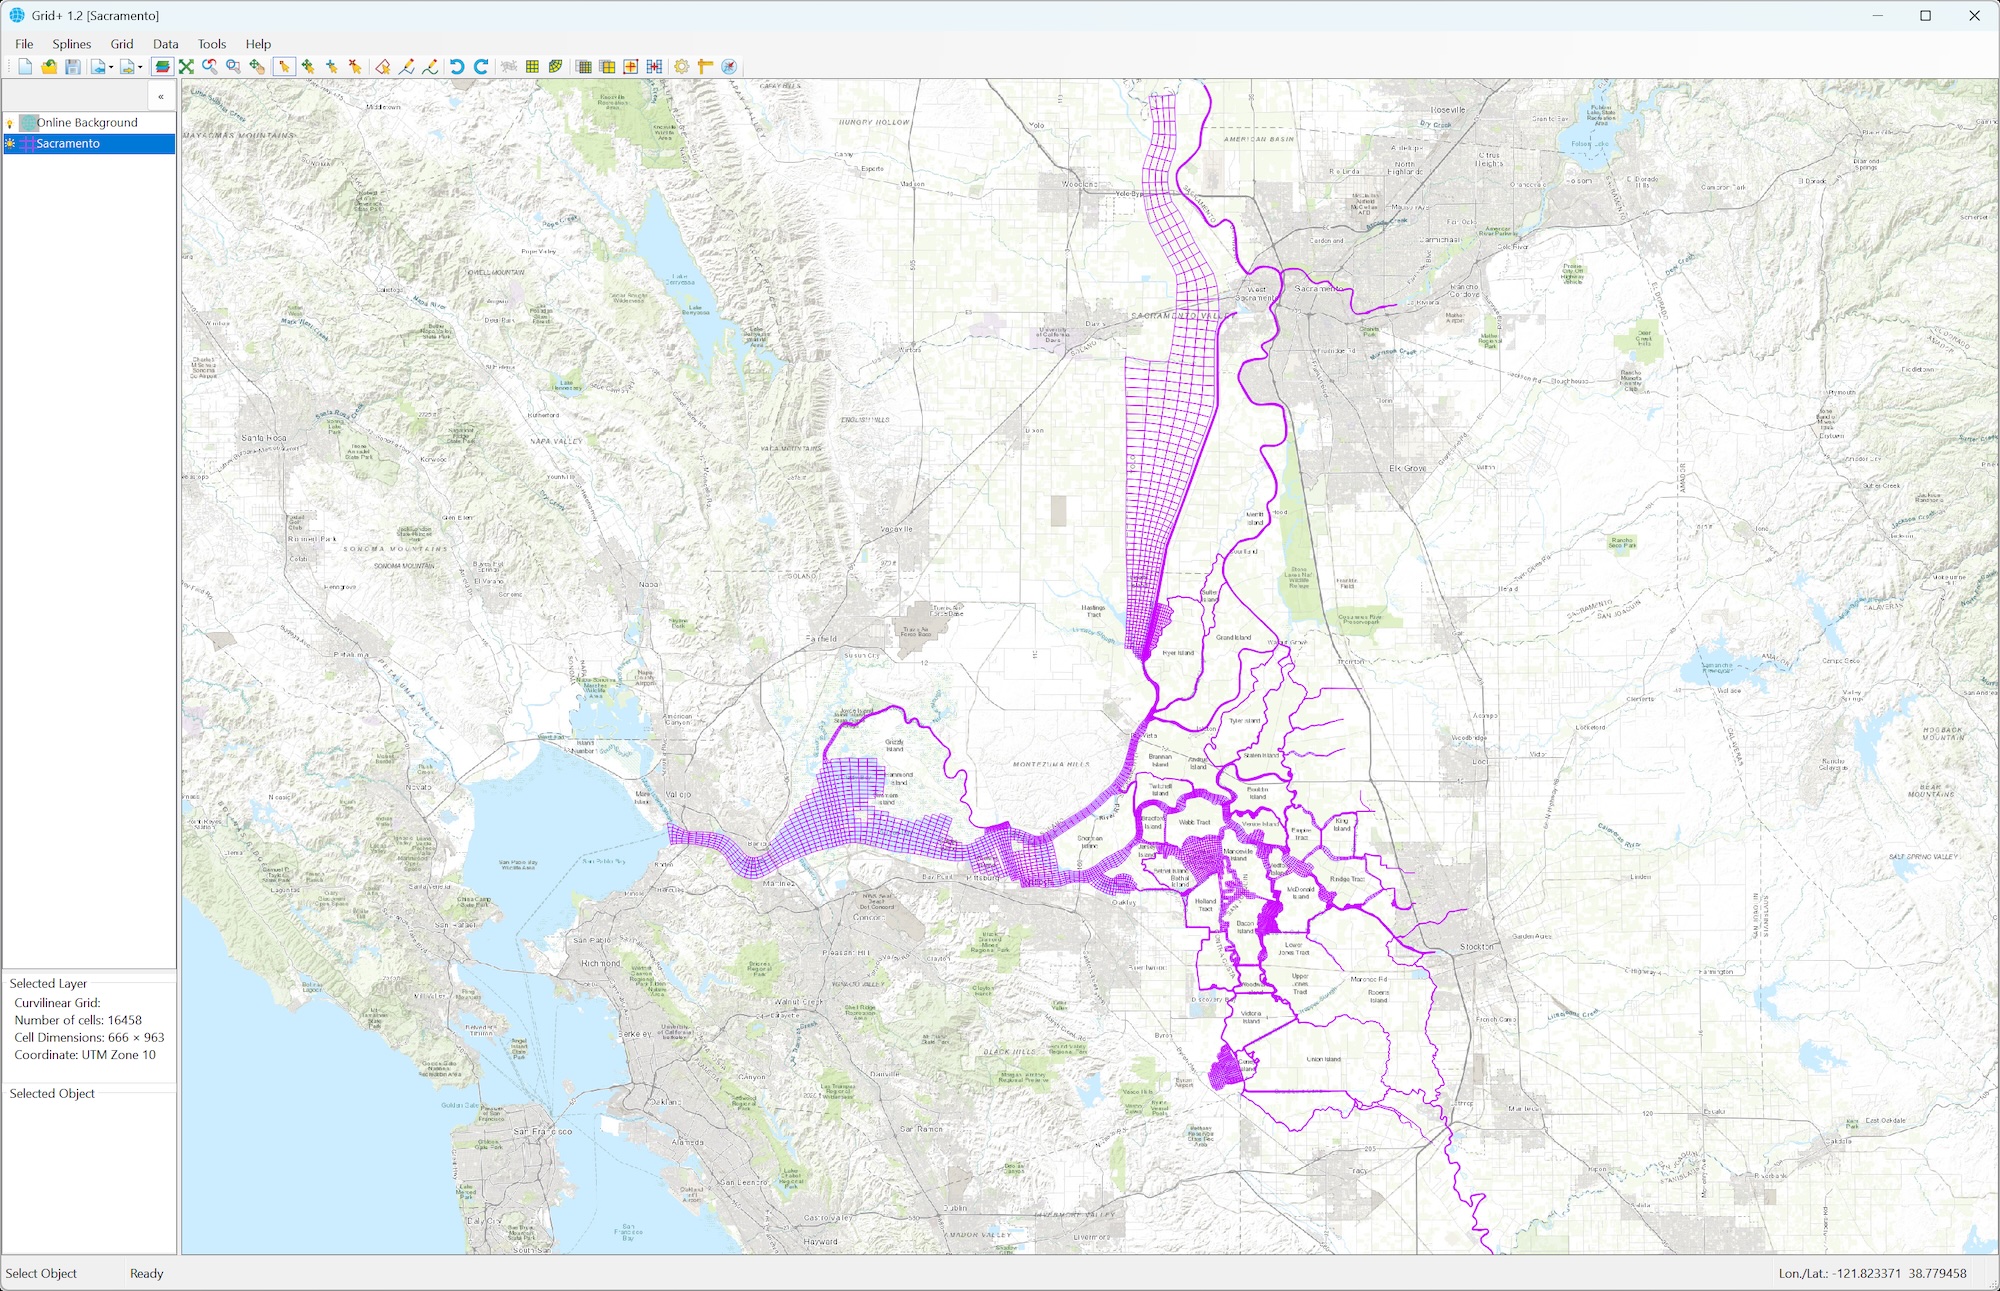Click the 'Number of cells: 16458' text
The height and width of the screenshot is (1291, 2000).
pos(78,1020)
